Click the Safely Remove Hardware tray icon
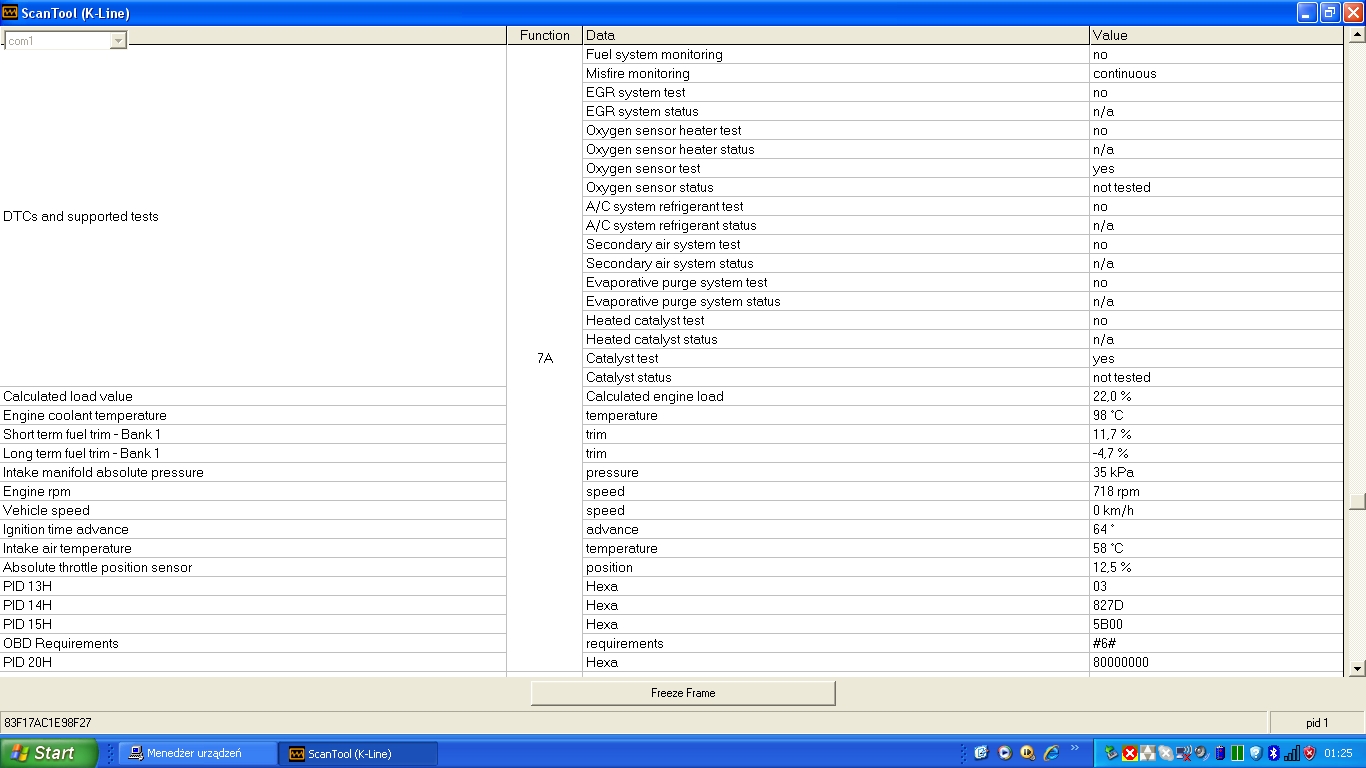This screenshot has height=768, width=1366. point(1112,753)
